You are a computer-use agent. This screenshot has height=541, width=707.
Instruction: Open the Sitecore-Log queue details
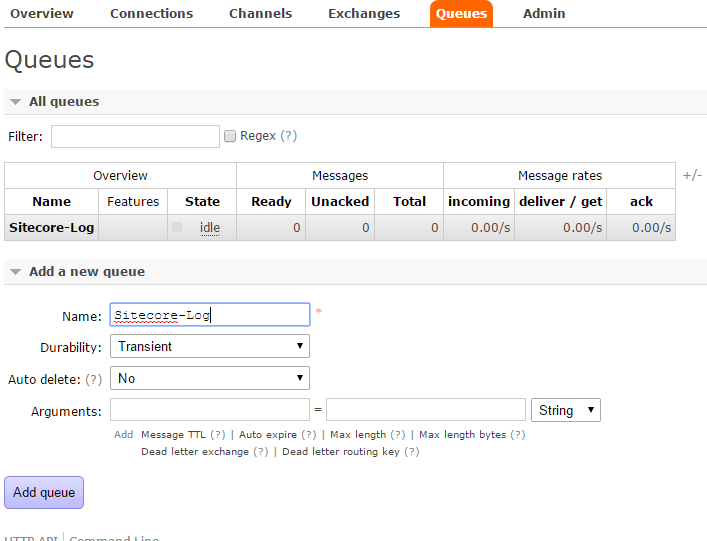[x=52, y=227]
